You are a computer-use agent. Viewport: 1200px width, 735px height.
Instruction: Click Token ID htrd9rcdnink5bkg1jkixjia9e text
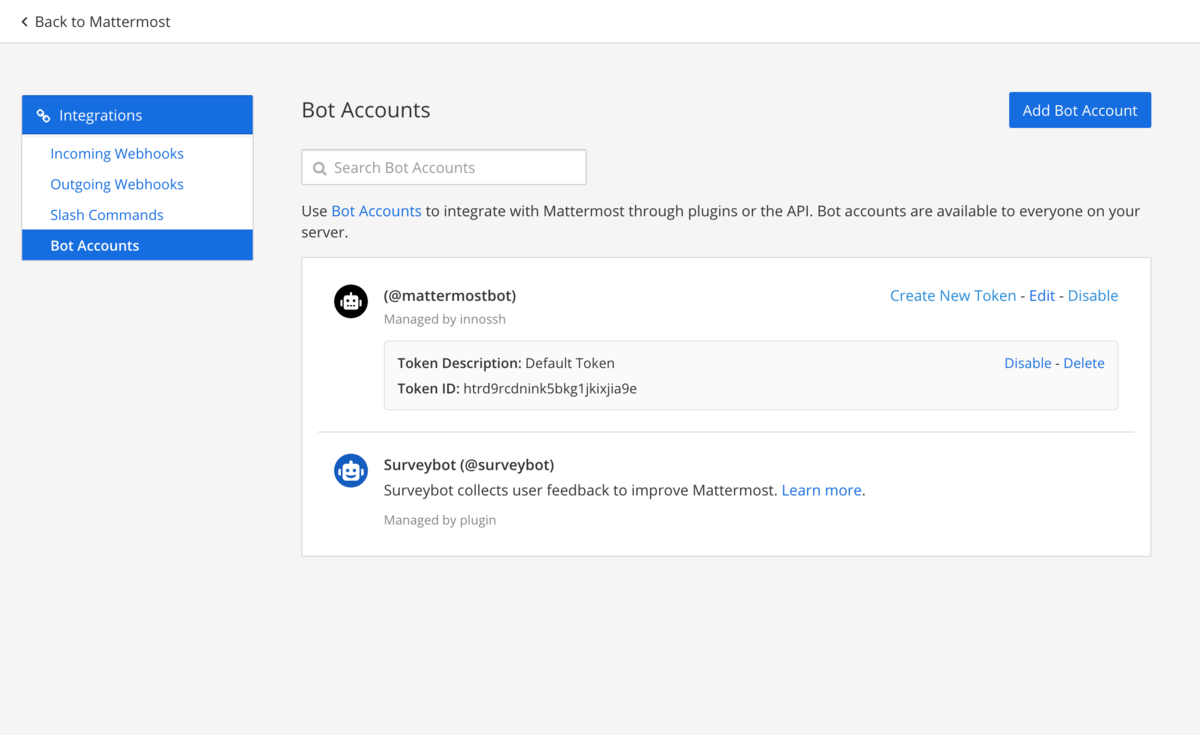(x=517, y=388)
